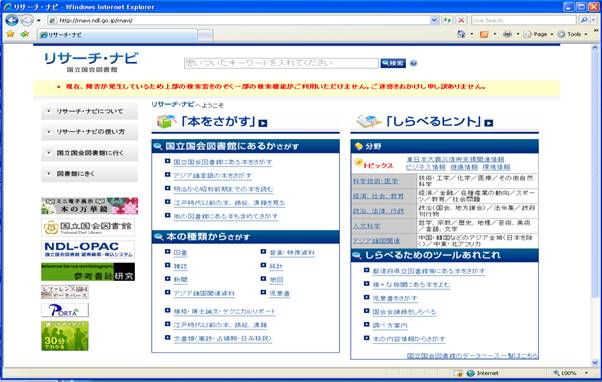Click the Live Search input box
602x382 pixels.
pos(524,20)
